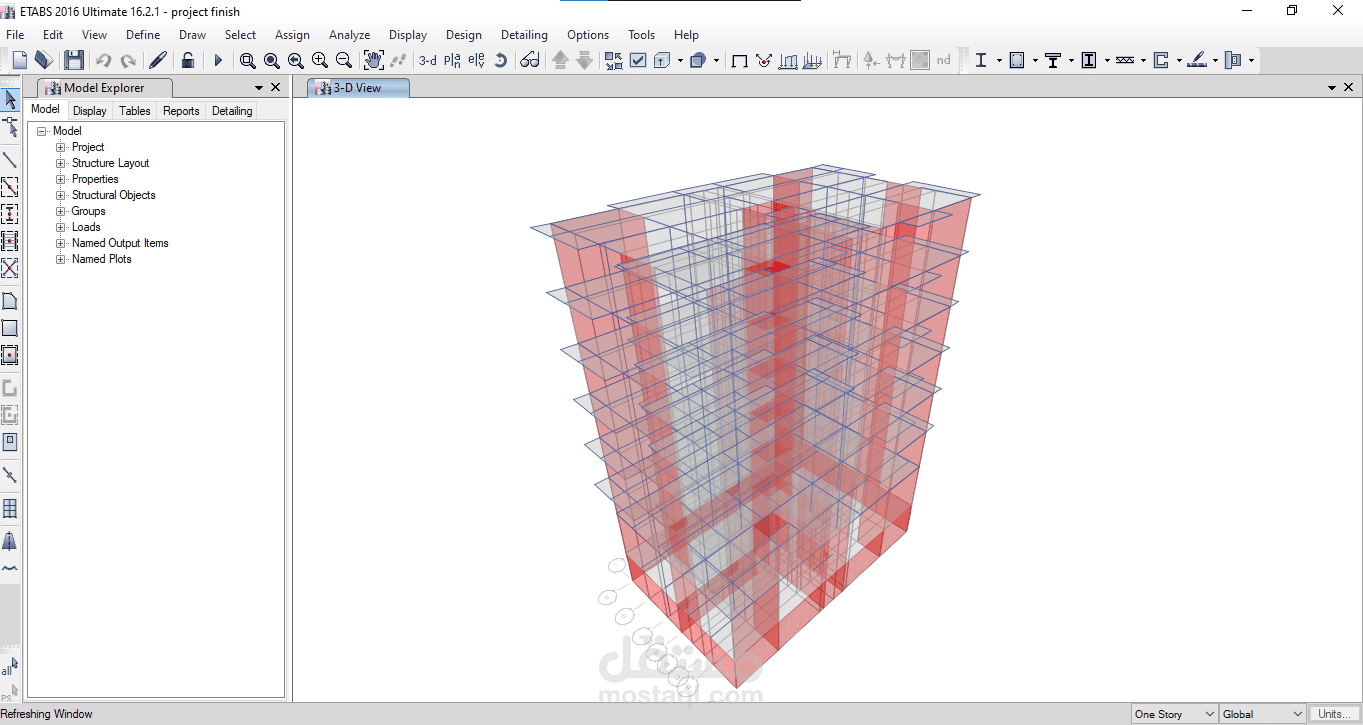Activate the Pan hand tool
Viewport: 1363px width, 725px height.
coord(373,60)
